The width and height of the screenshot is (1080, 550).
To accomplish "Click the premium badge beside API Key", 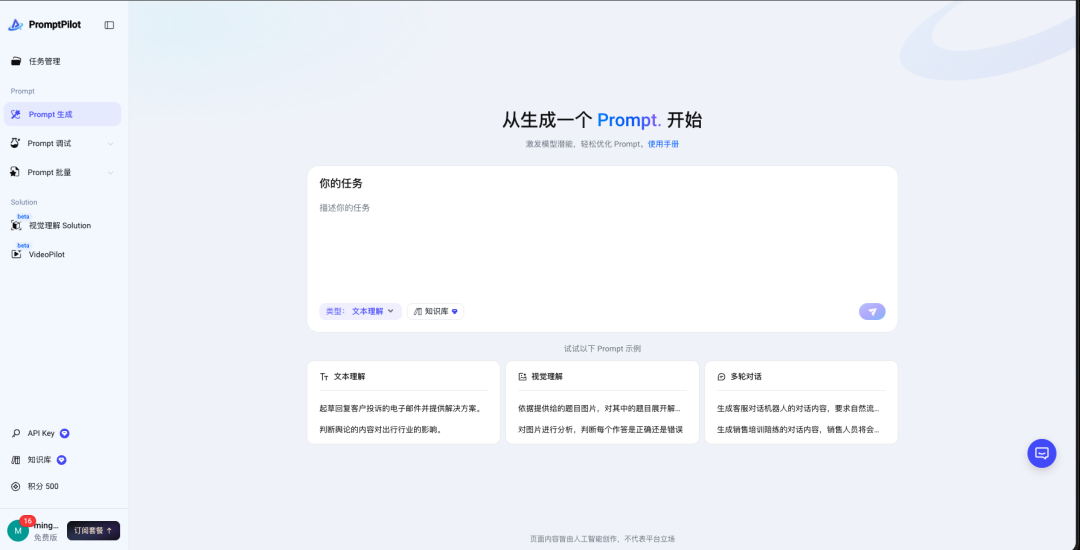I will click(x=65, y=434).
